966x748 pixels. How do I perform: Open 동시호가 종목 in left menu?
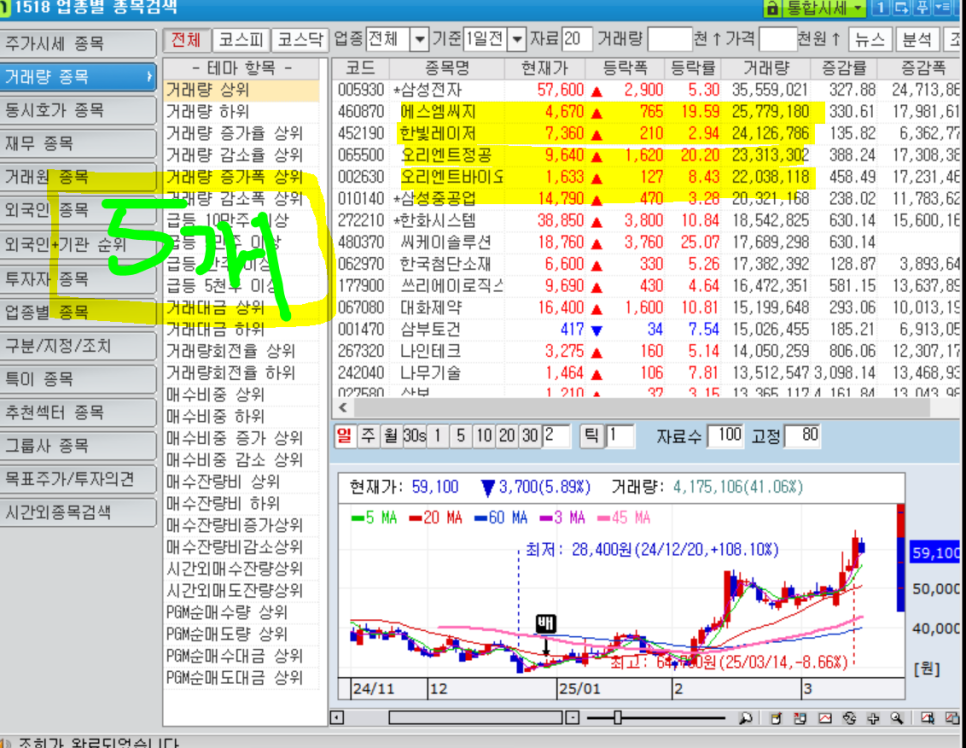tap(78, 110)
